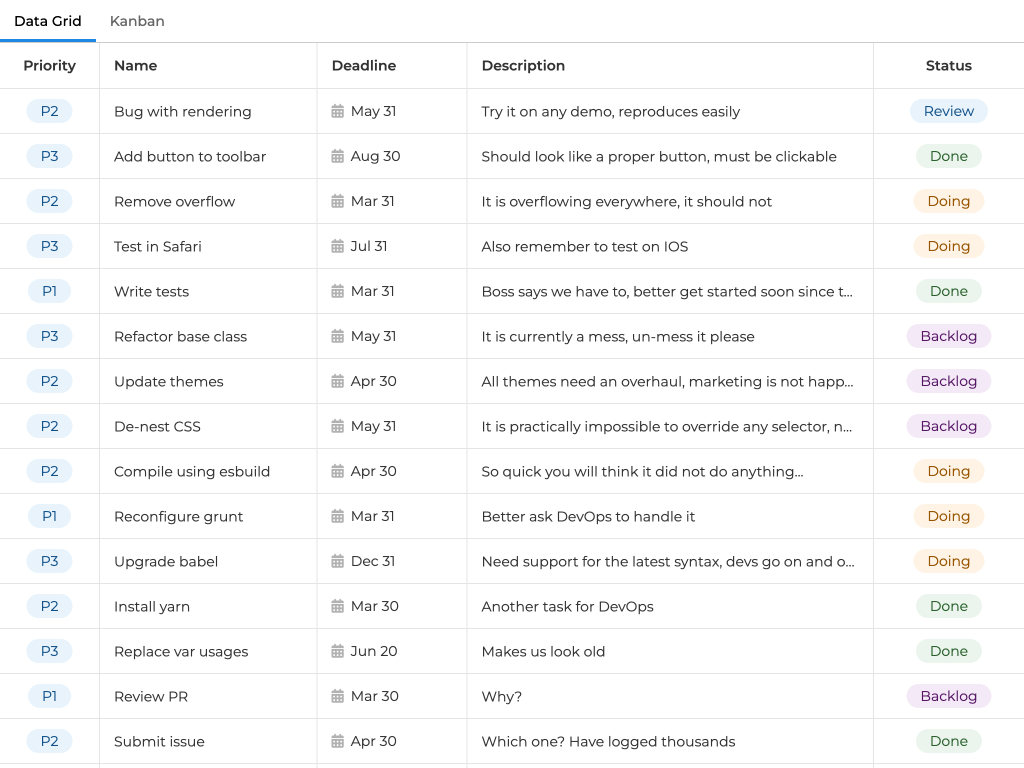Open the Compile using esbuild task name
Screen dimensions: 1024x768
(192, 471)
